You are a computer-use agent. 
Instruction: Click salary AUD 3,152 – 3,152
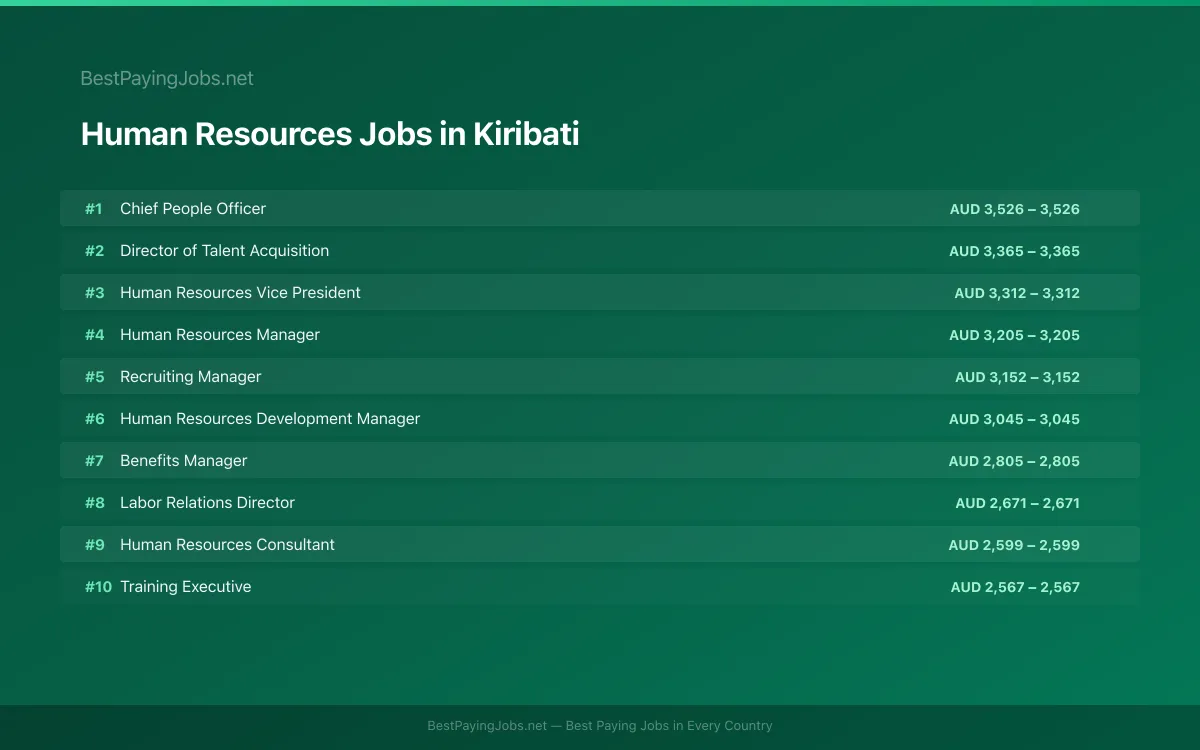1017,377
